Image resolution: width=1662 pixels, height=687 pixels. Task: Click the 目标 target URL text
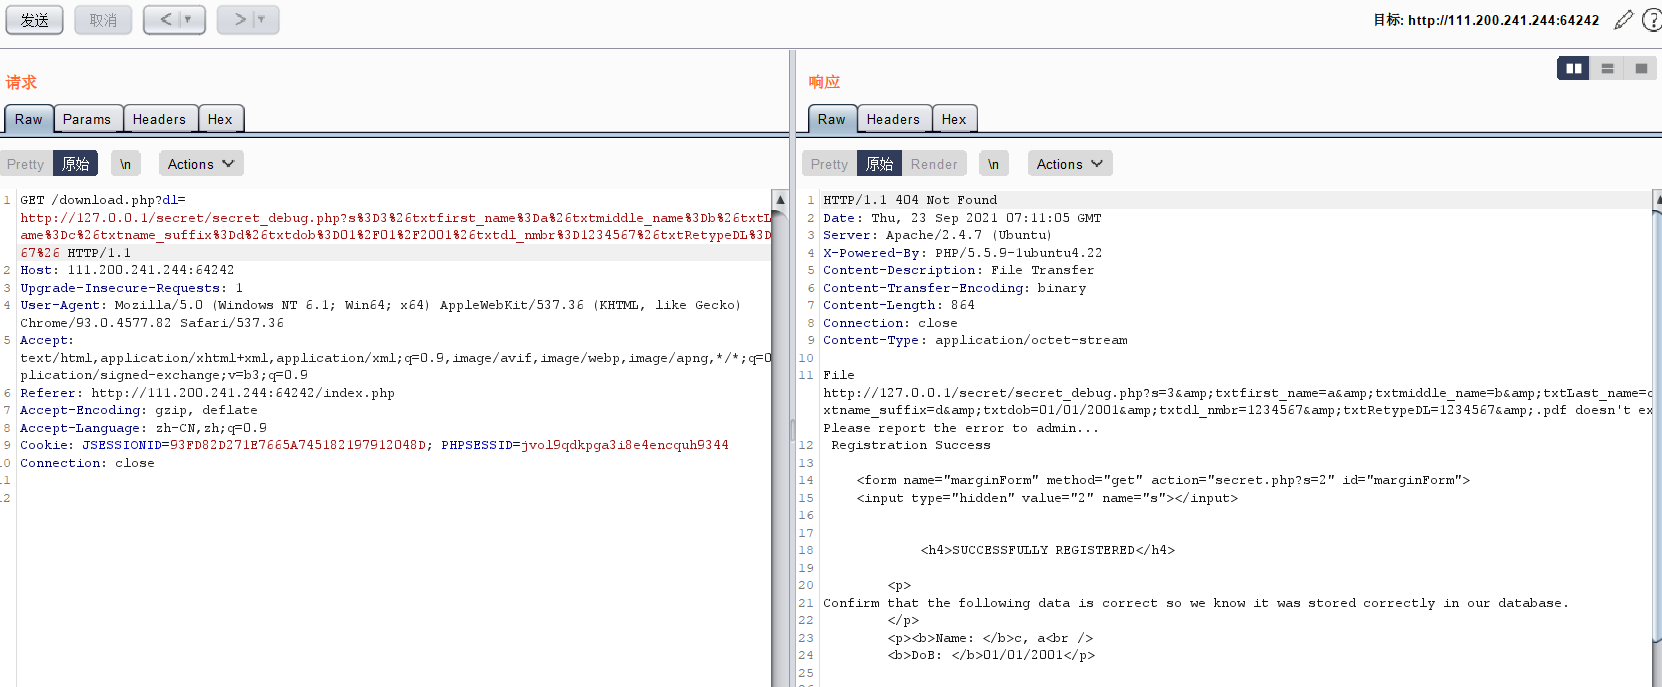pos(1486,20)
